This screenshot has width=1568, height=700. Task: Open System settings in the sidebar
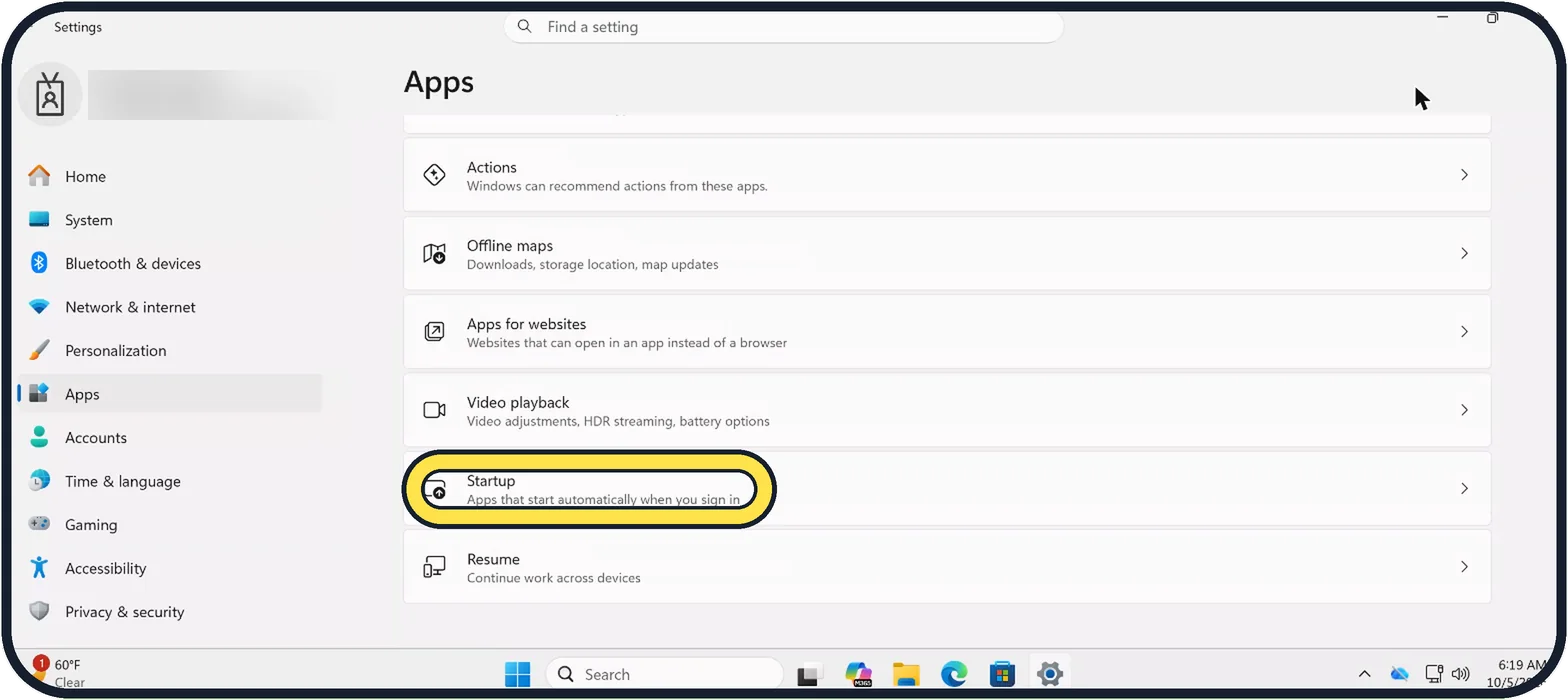coord(170,220)
